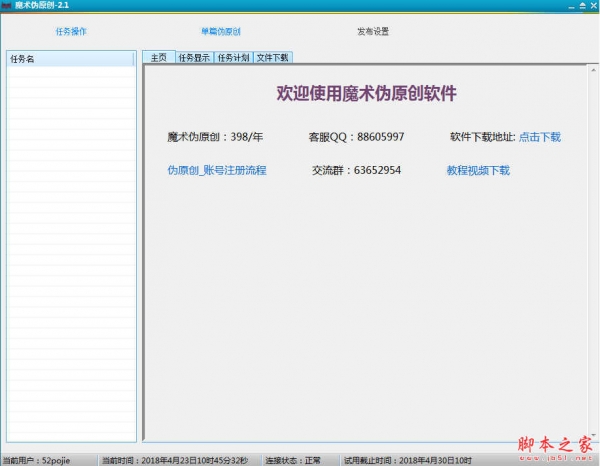Click the 连接状态 status bar field

294,460
